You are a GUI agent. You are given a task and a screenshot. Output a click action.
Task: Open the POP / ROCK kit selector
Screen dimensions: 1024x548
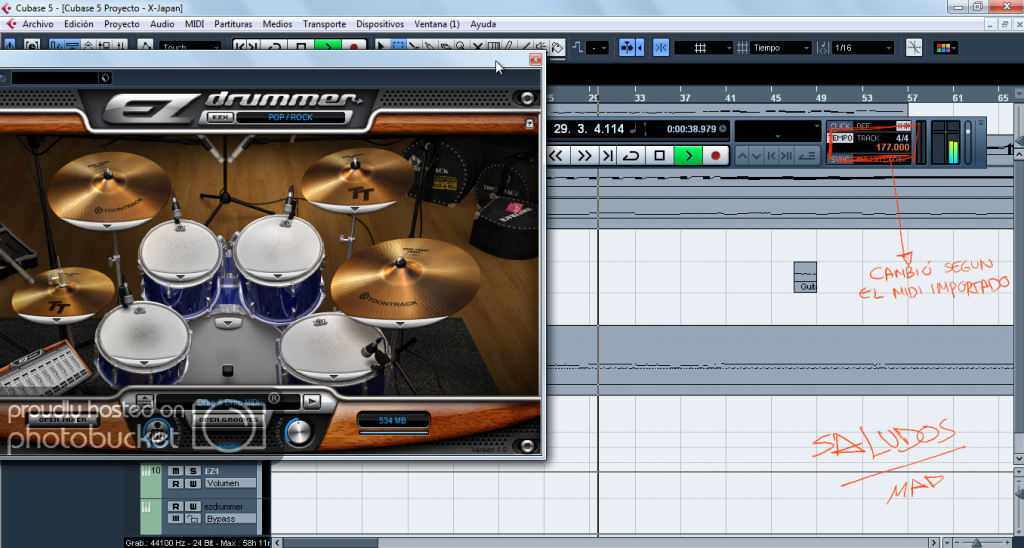pos(290,117)
